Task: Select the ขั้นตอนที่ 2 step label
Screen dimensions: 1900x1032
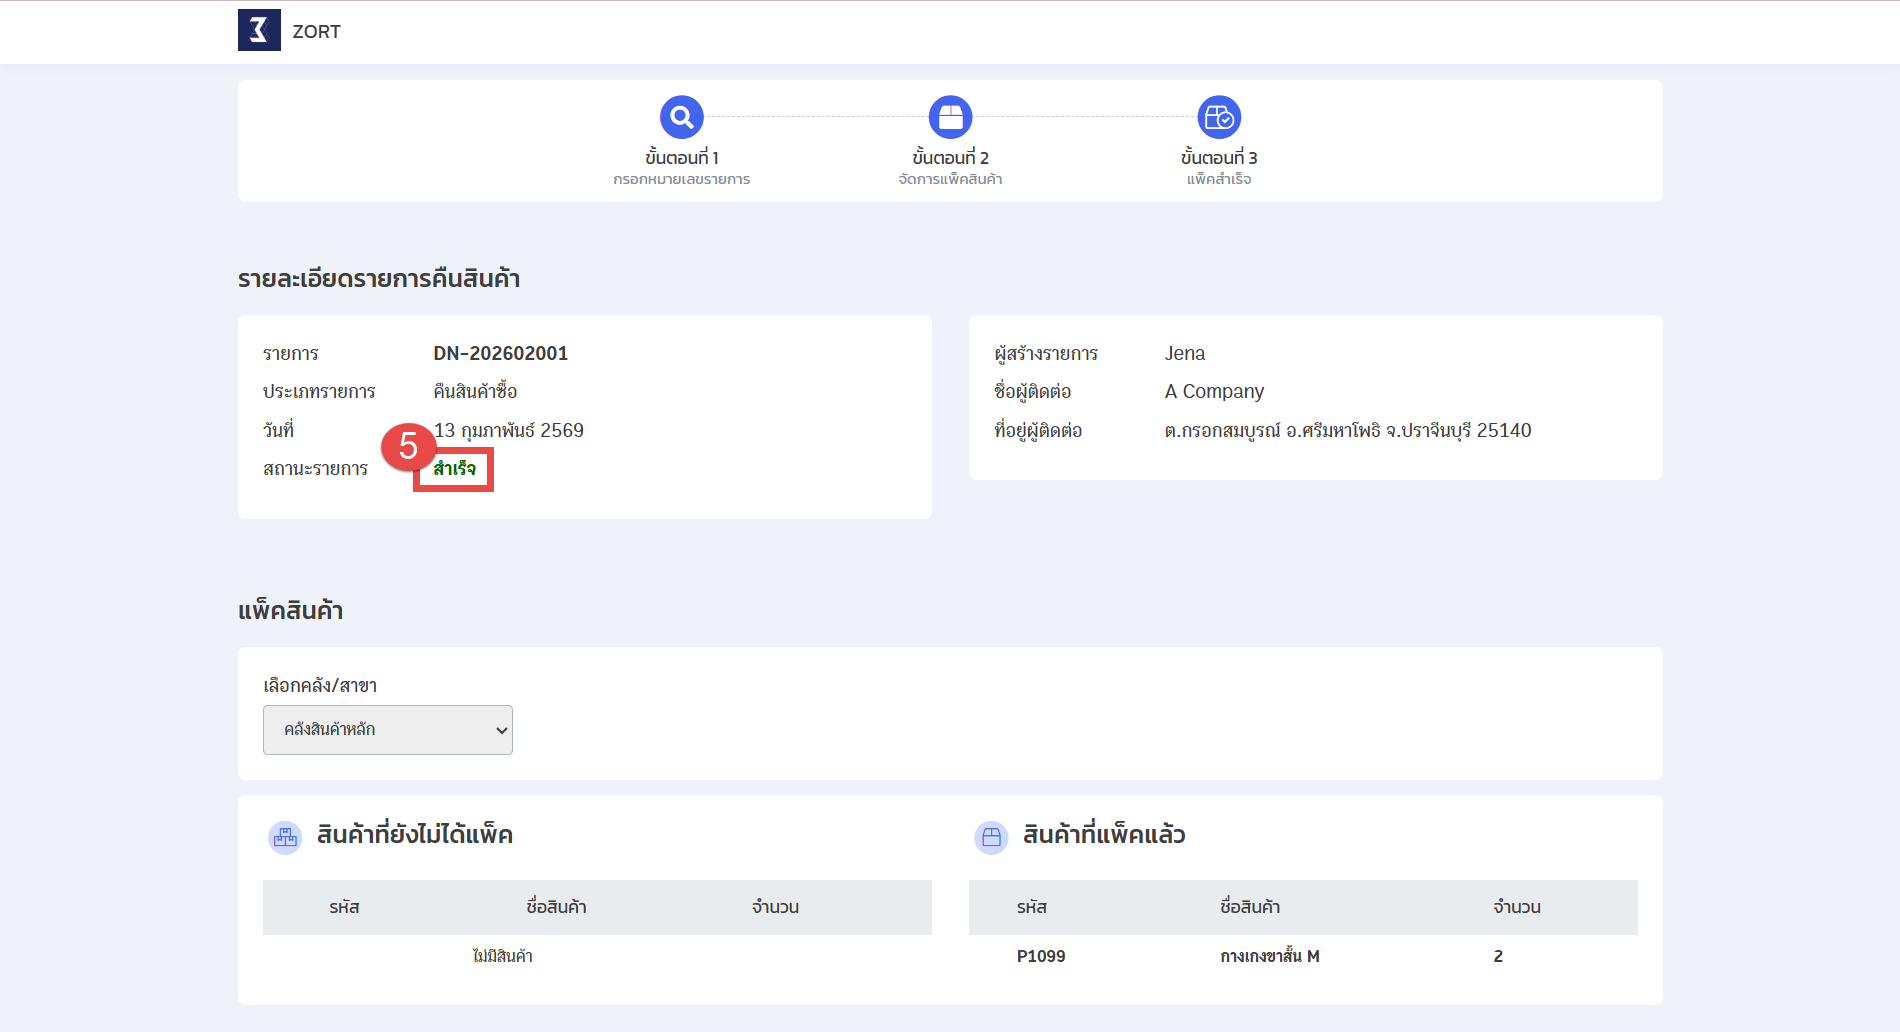Action: [950, 158]
